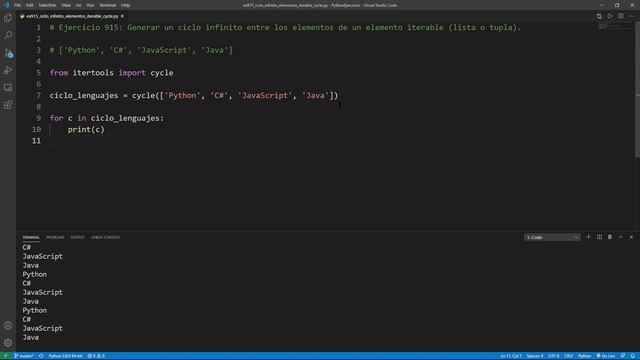Click the remote window indicator in status bar
The image size is (640, 360).
(6, 356)
